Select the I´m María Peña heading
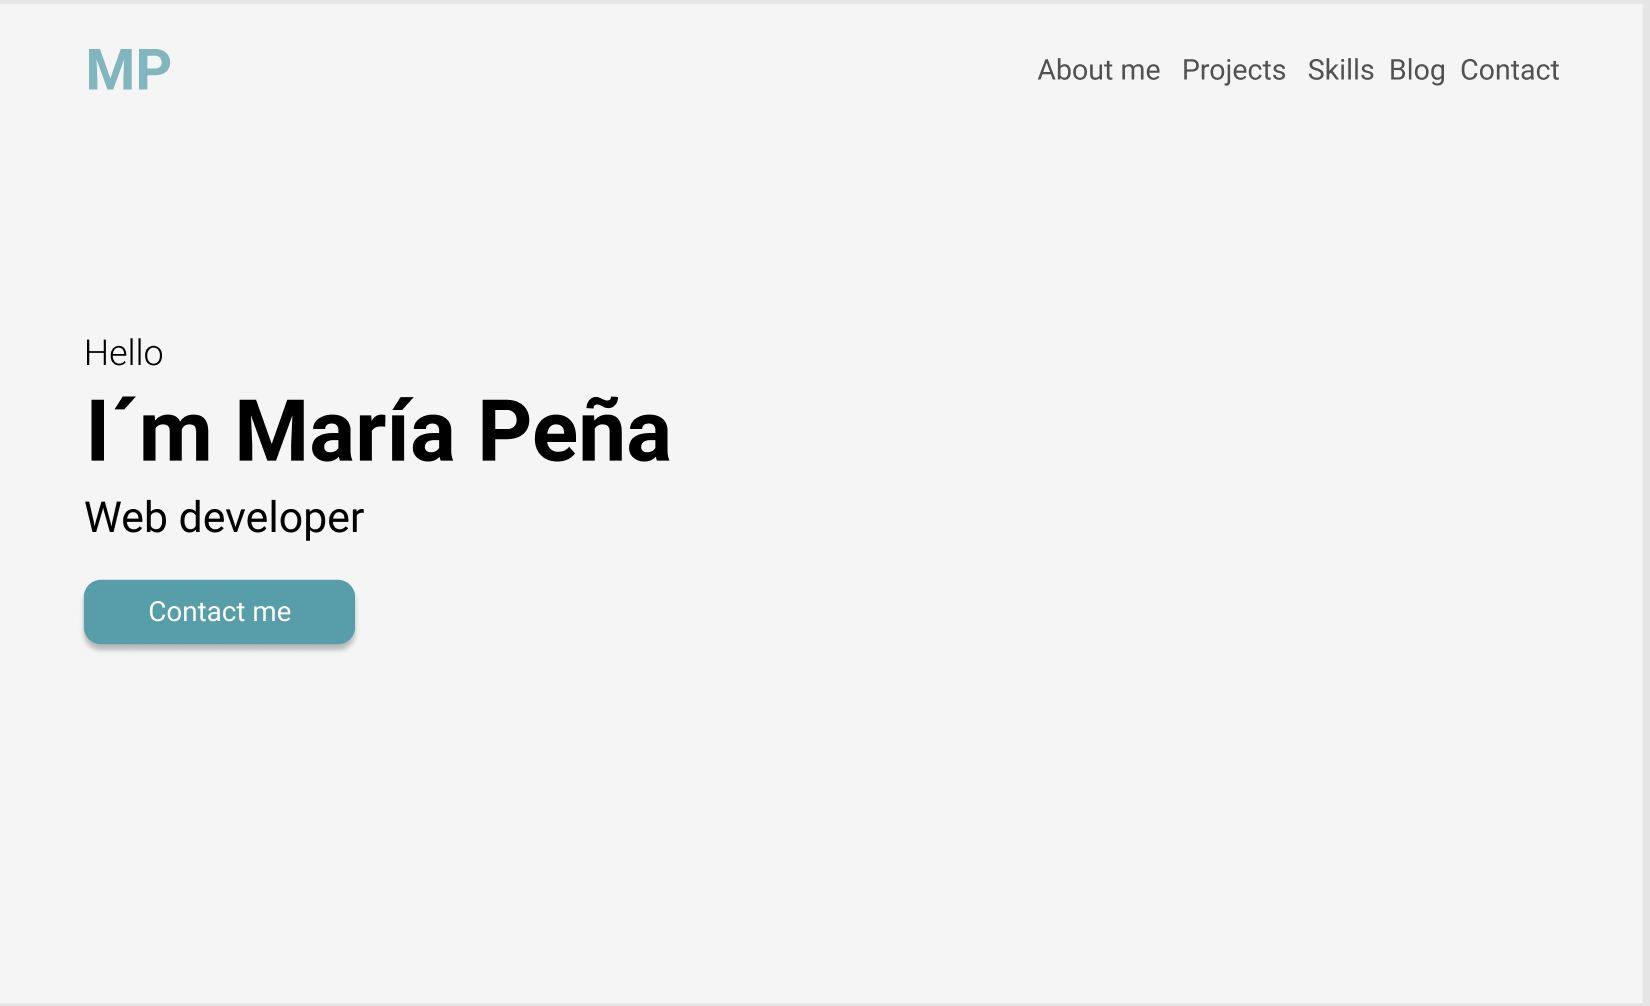 pos(378,431)
